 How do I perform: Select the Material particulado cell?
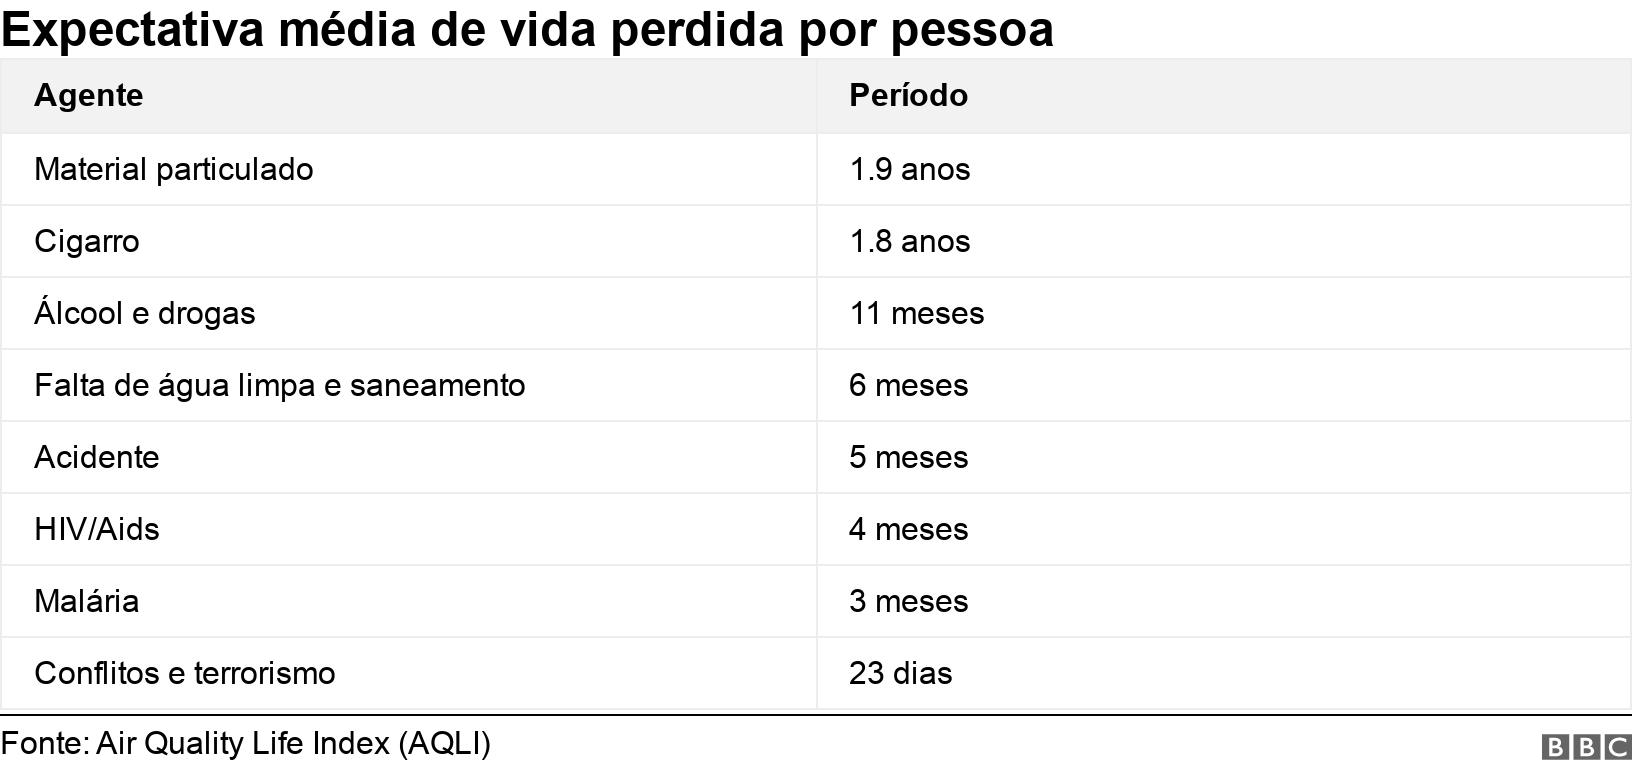pyautogui.click(x=174, y=169)
